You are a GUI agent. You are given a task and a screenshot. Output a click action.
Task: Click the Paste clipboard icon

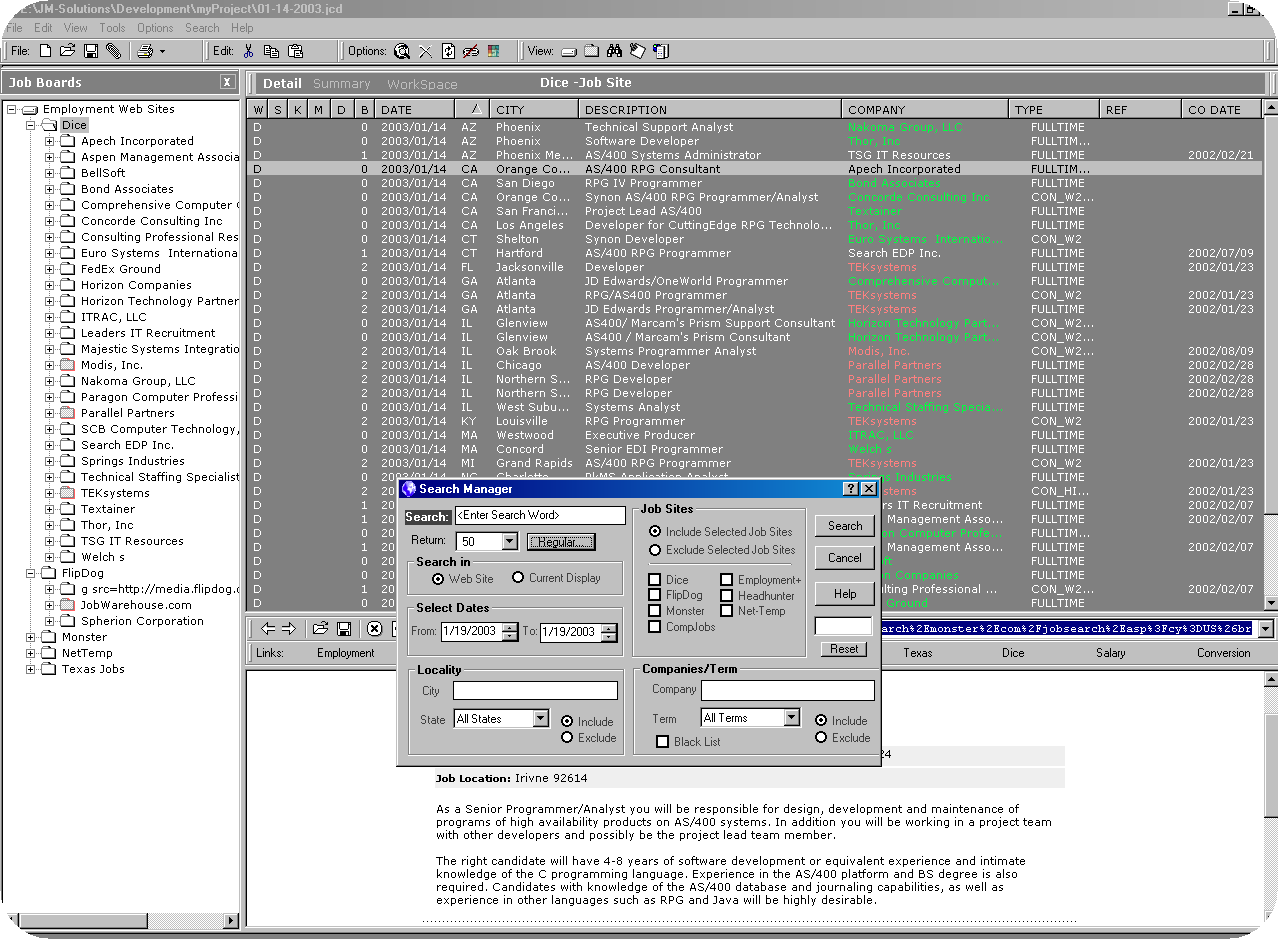coord(296,51)
